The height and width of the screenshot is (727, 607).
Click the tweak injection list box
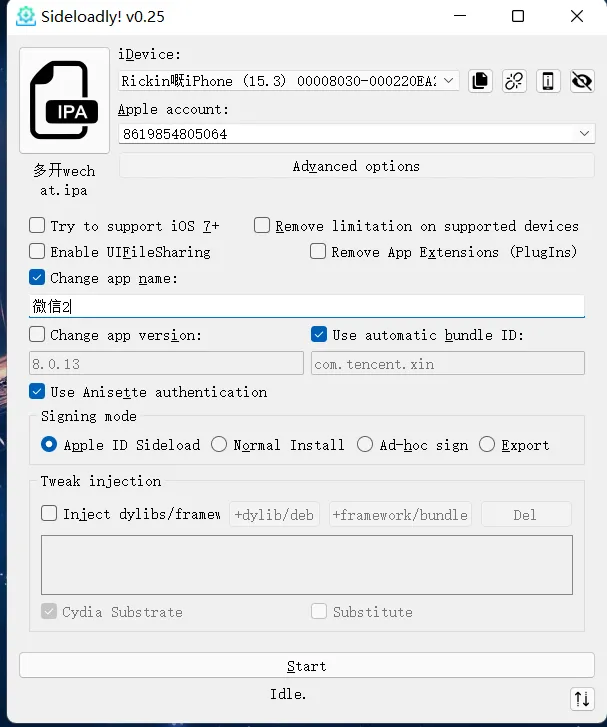(x=307, y=565)
